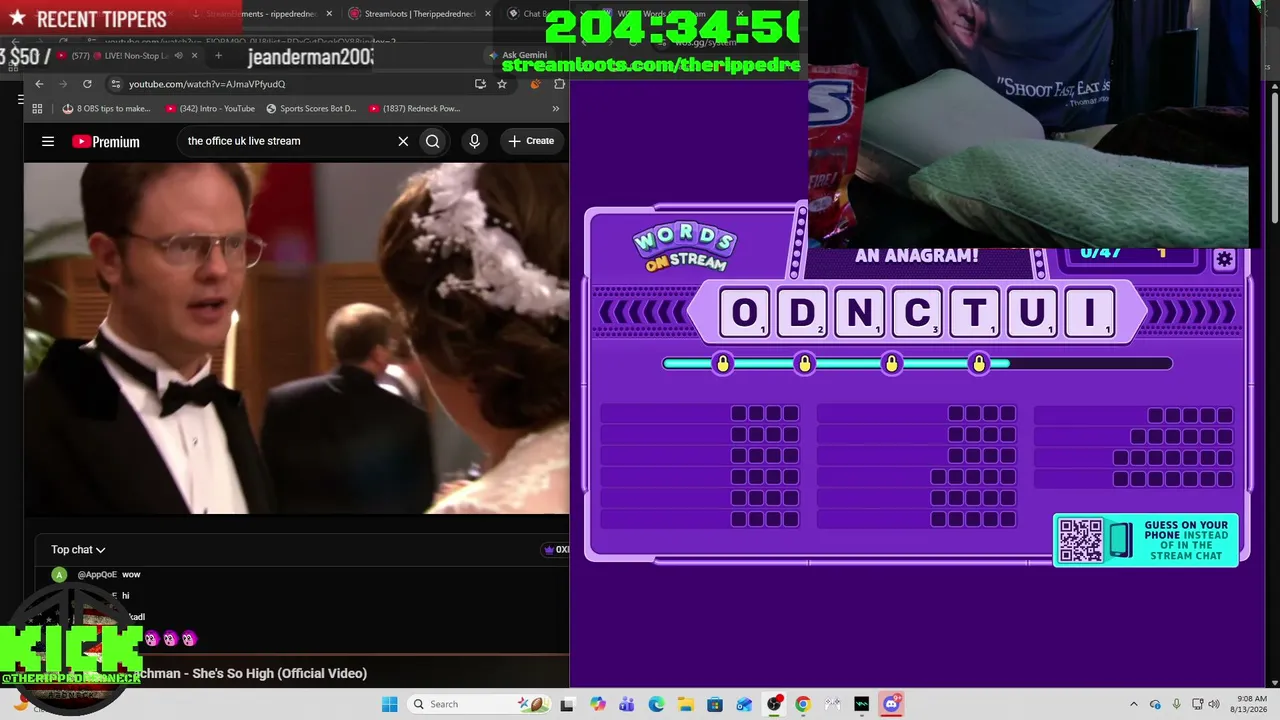Select the letter tile O
The height and width of the screenshot is (720, 1280).
pos(744,313)
